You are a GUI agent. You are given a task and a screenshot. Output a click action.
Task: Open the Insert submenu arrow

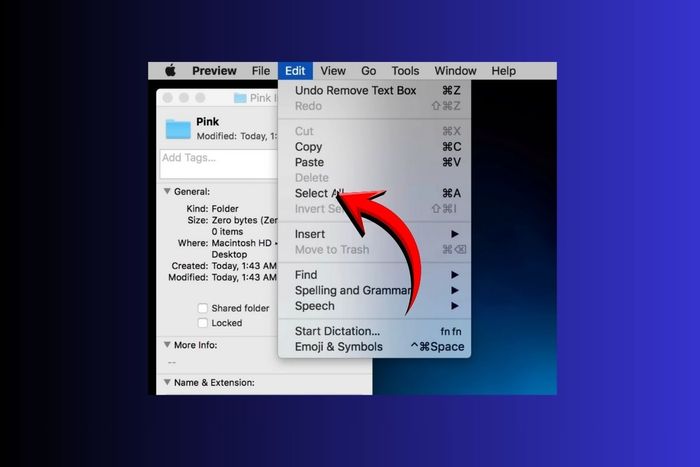tap(454, 234)
